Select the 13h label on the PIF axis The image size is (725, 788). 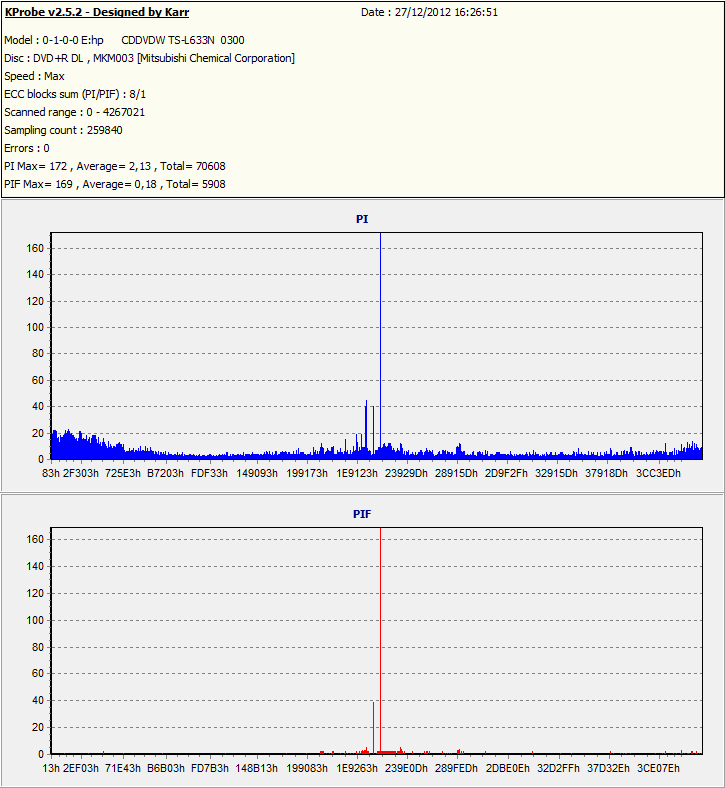click(x=51, y=768)
